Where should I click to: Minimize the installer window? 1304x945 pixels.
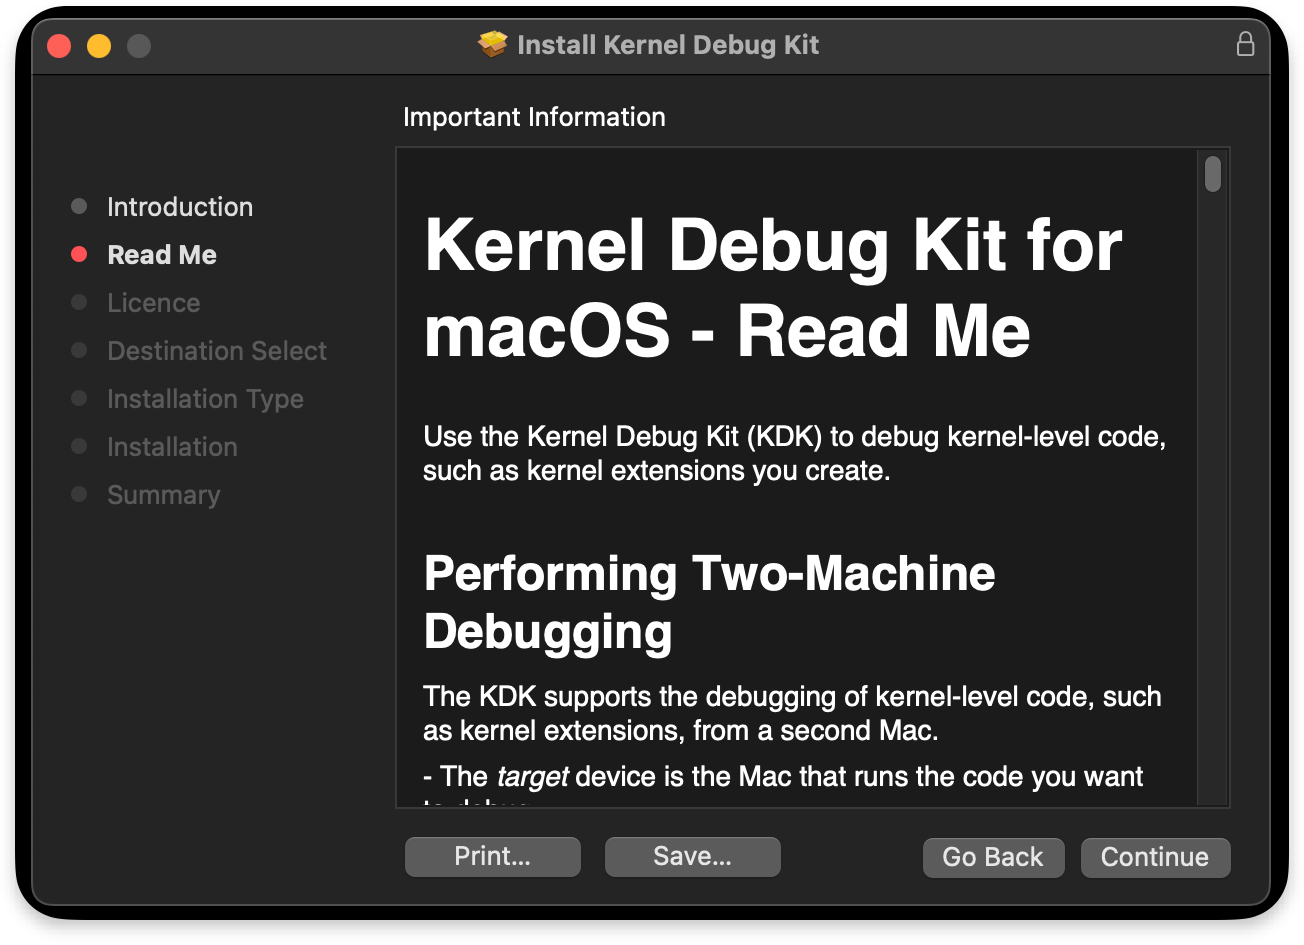coord(99,46)
